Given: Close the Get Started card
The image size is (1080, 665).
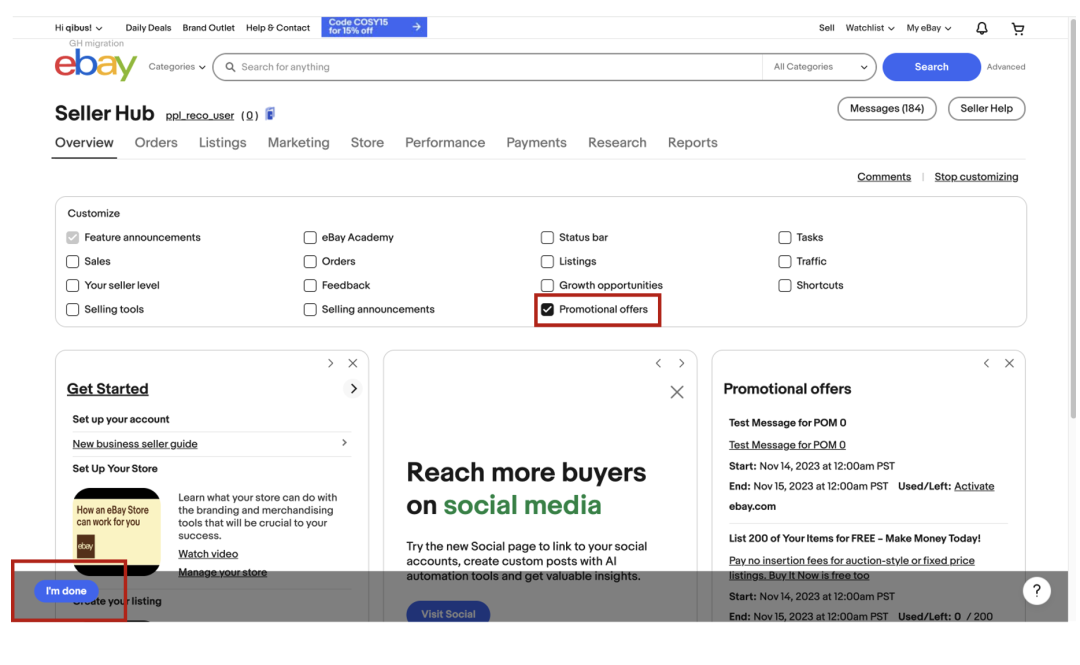Looking at the screenshot, I should 353,363.
